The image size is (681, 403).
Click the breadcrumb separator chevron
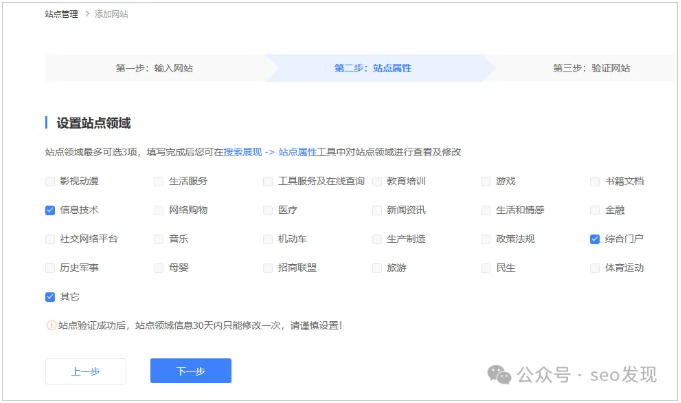(x=87, y=14)
